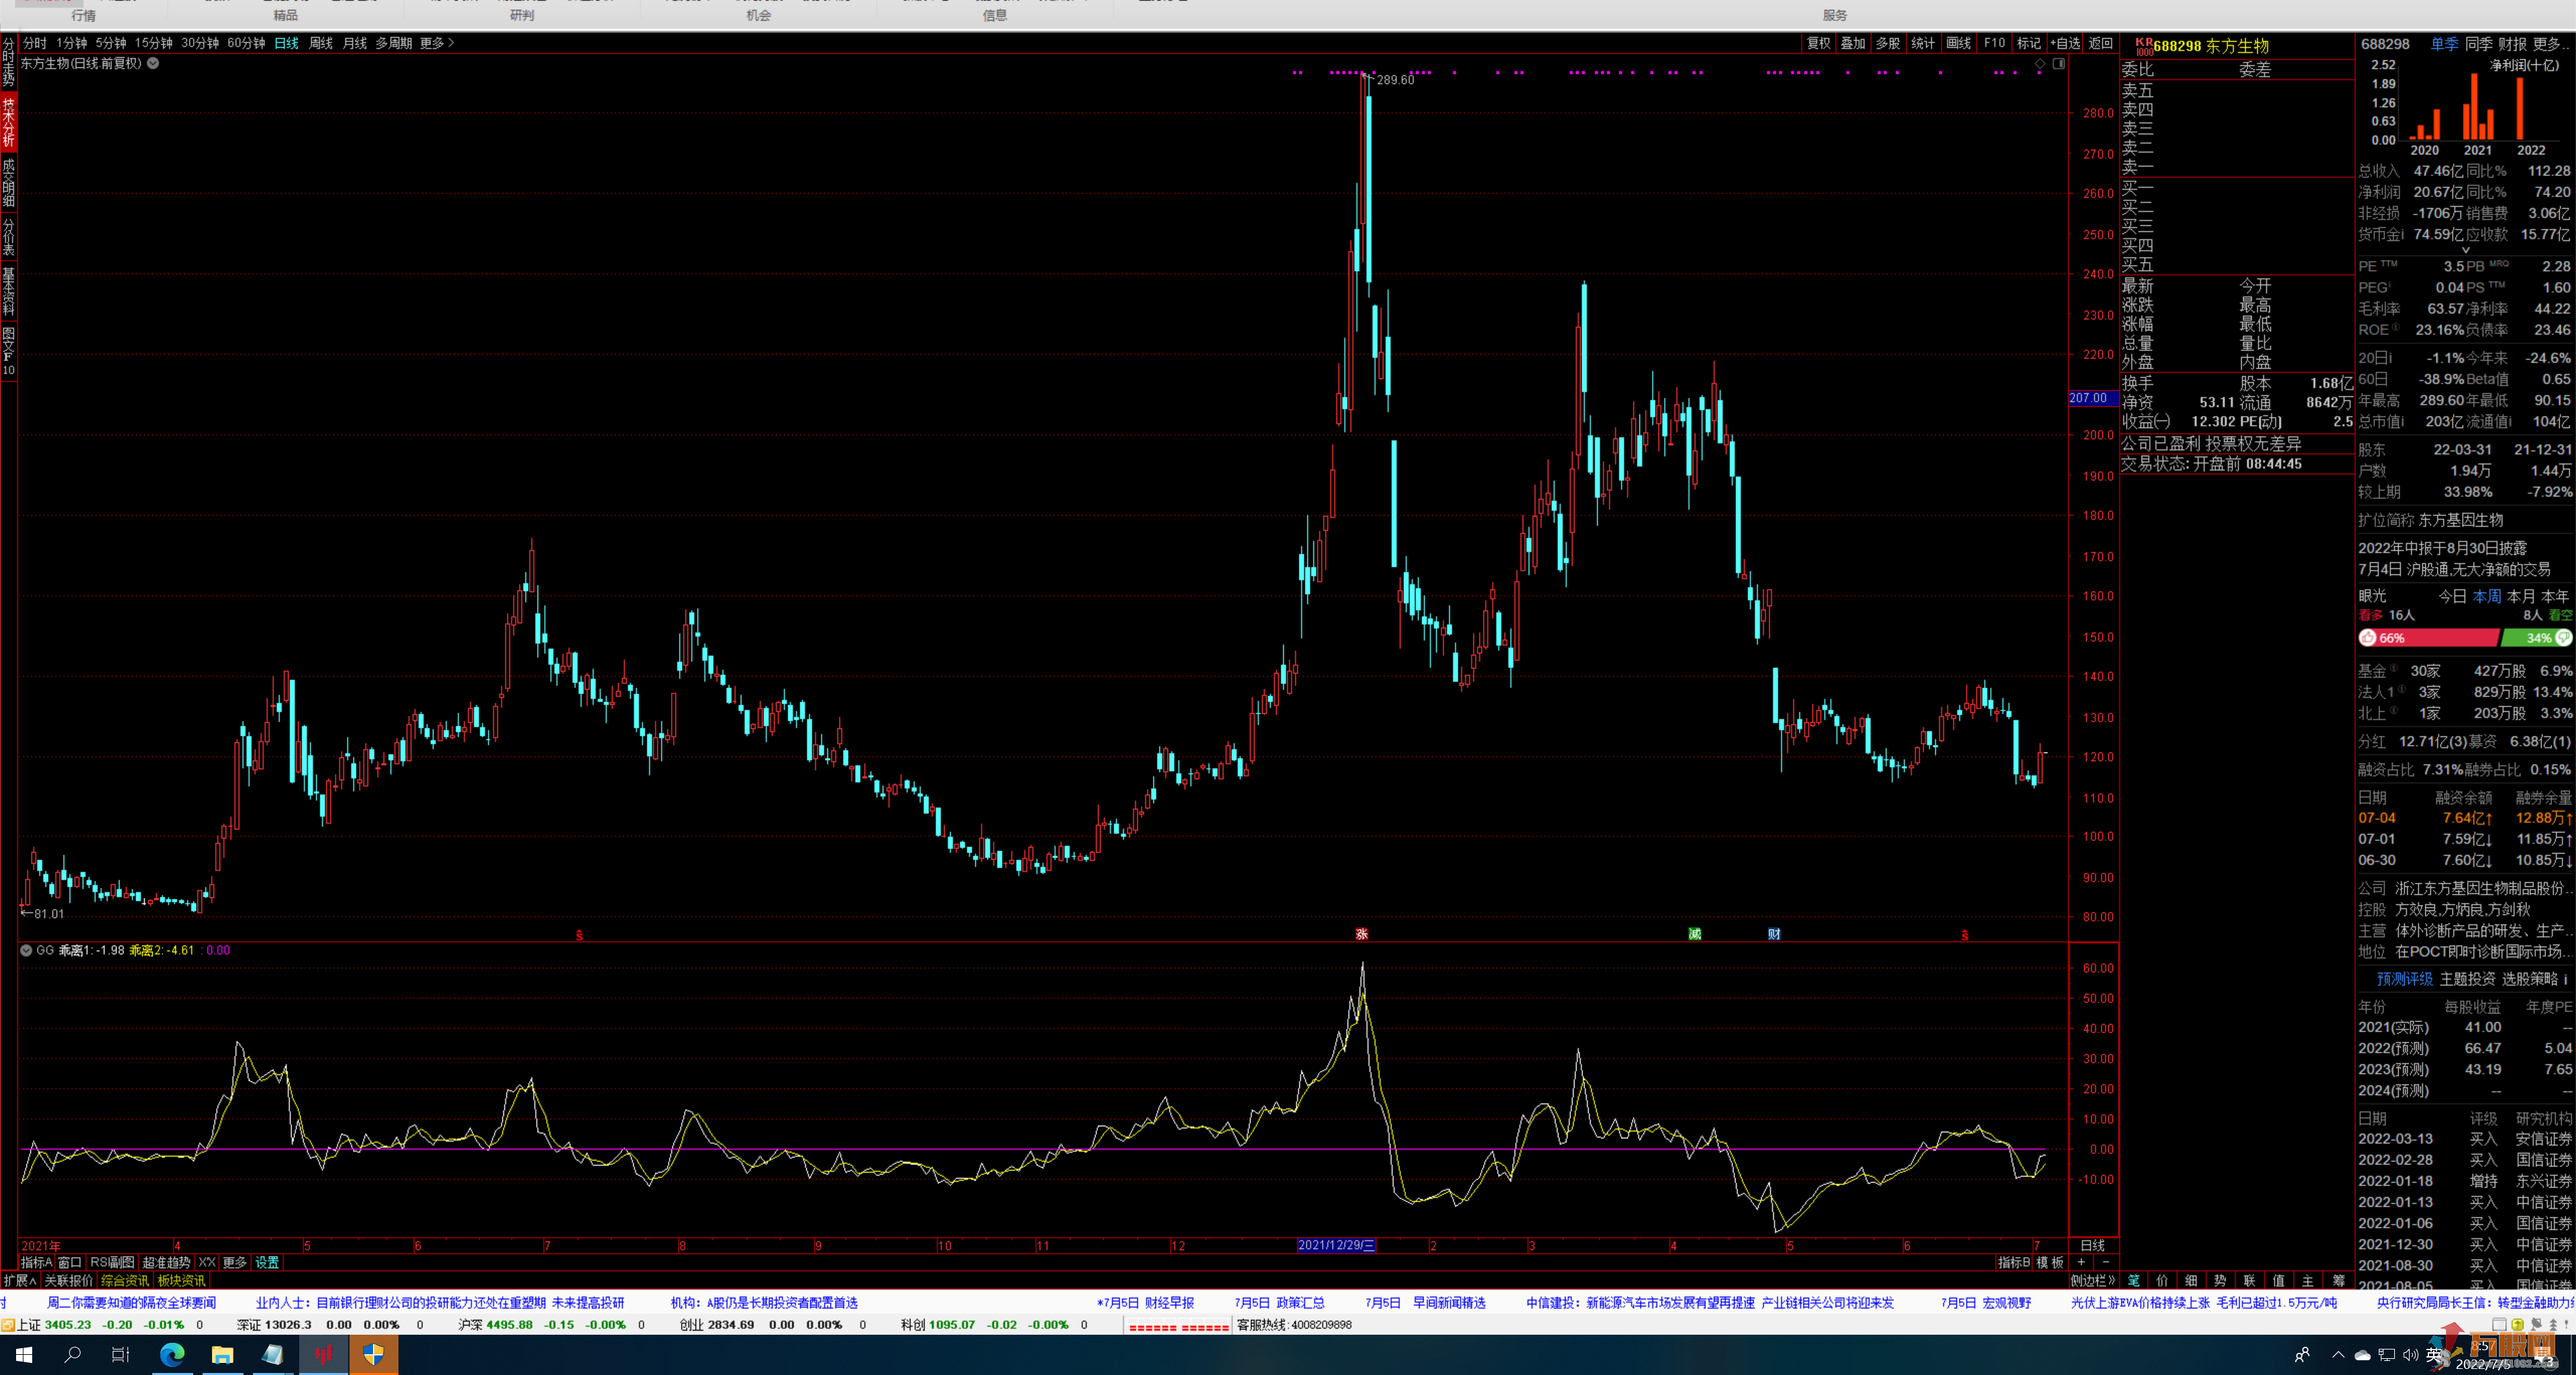The height and width of the screenshot is (1375, 2576).
Task: Click the zoom-in plus button
Action: pyautogui.click(x=2081, y=1262)
